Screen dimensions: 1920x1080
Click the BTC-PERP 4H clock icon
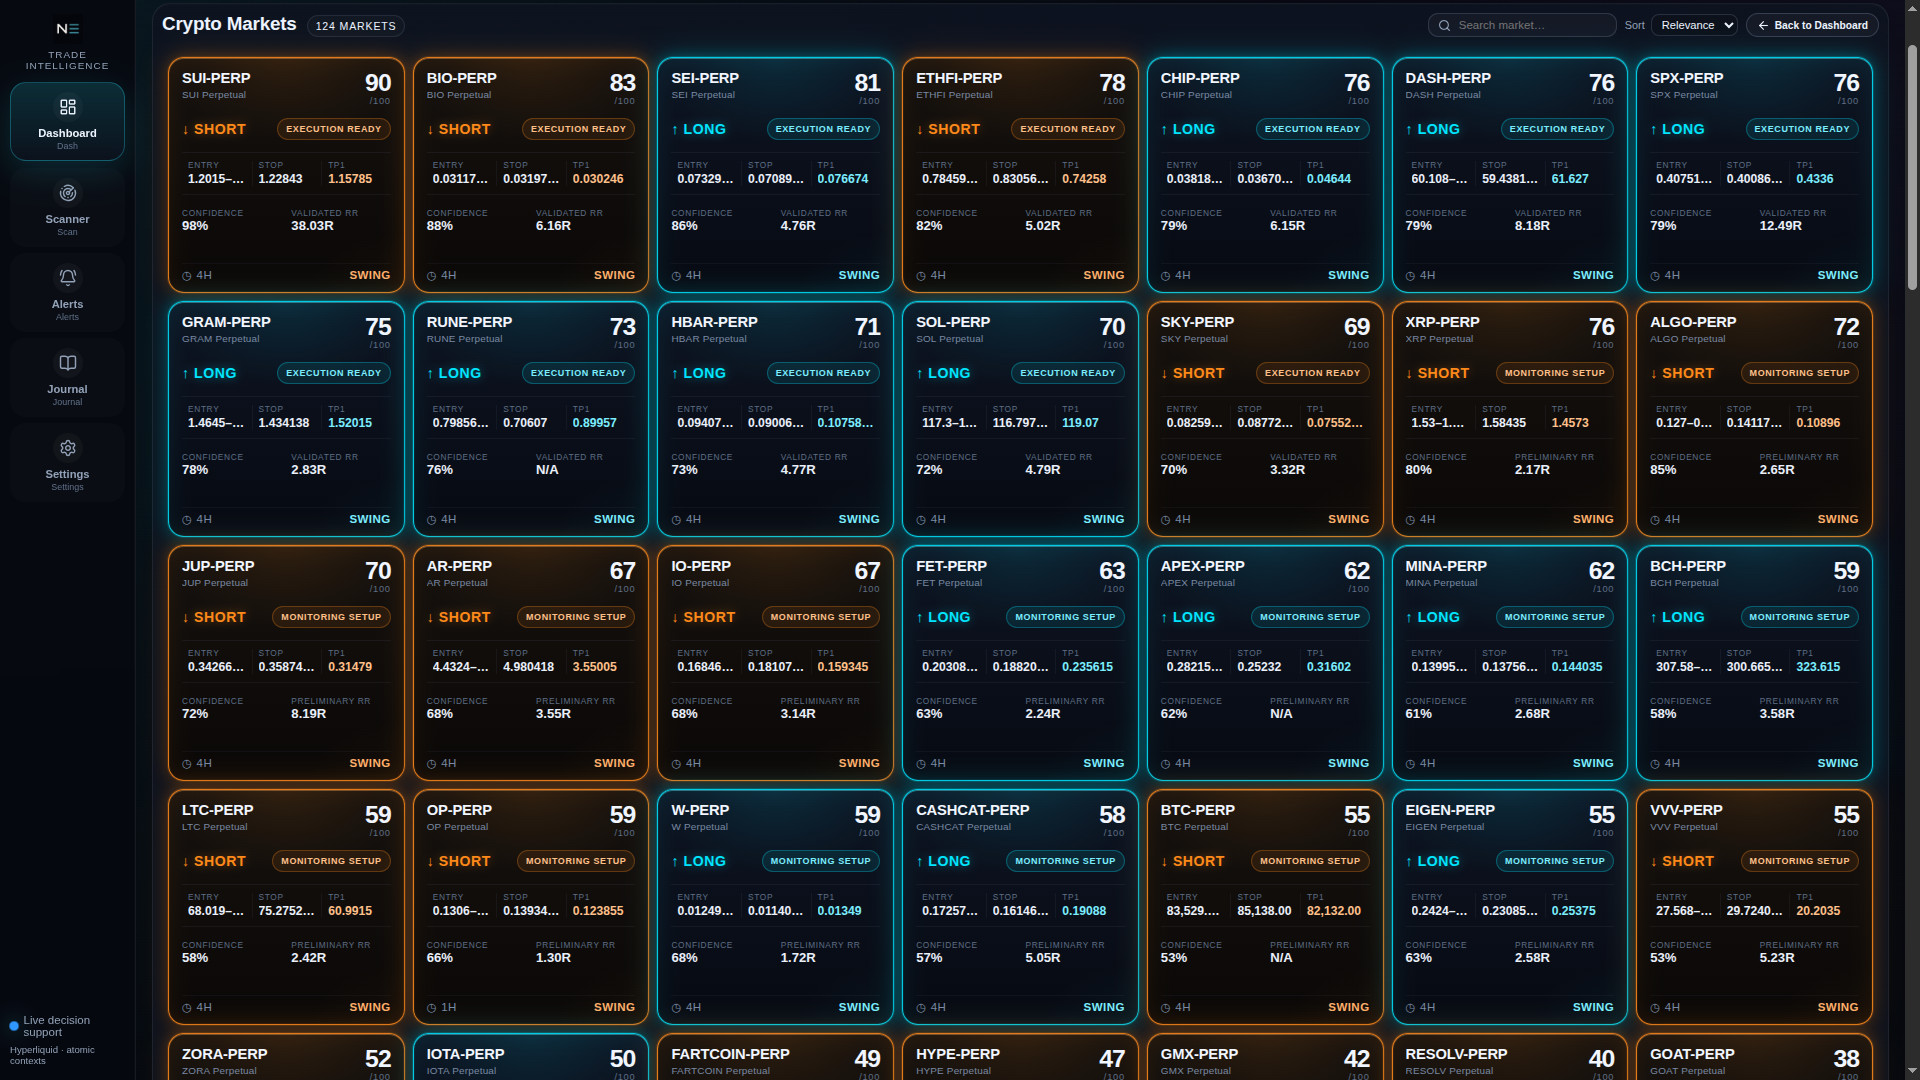[x=1166, y=1008]
